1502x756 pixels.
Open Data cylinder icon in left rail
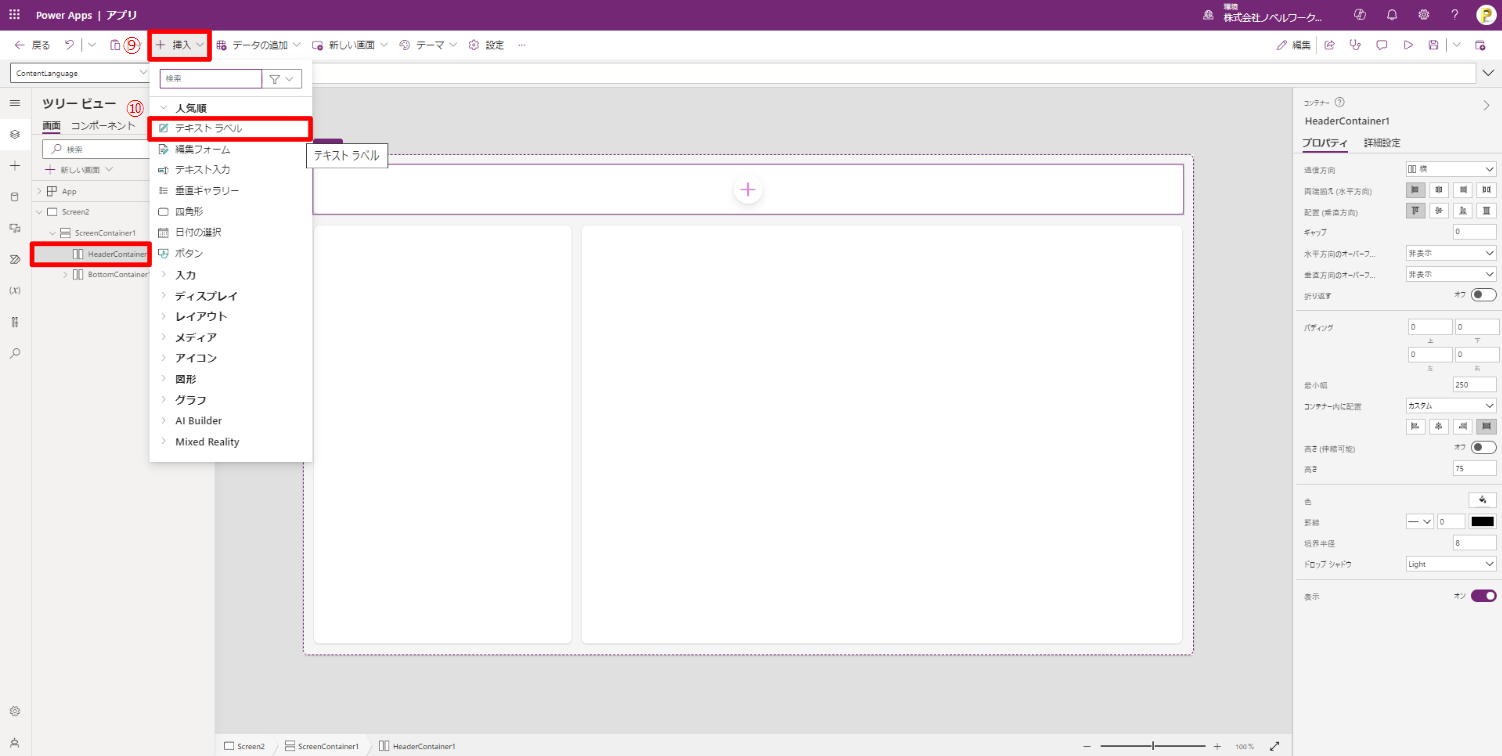point(15,196)
